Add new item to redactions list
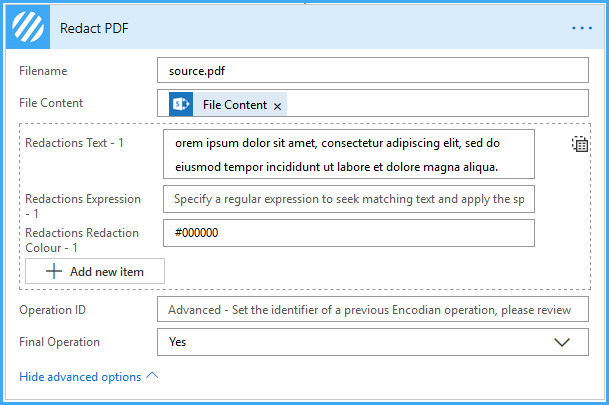The height and width of the screenshot is (405, 609). [x=95, y=271]
